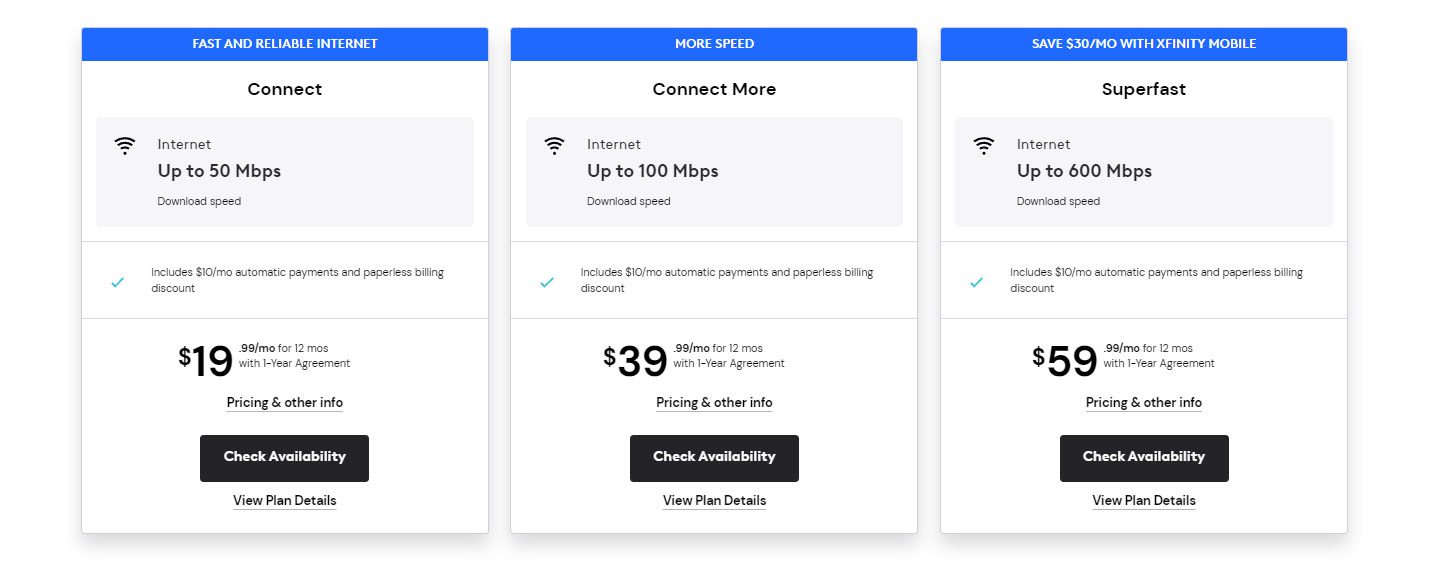Expand View Plan Details under Superfast
The width and height of the screenshot is (1429, 565).
click(1144, 501)
